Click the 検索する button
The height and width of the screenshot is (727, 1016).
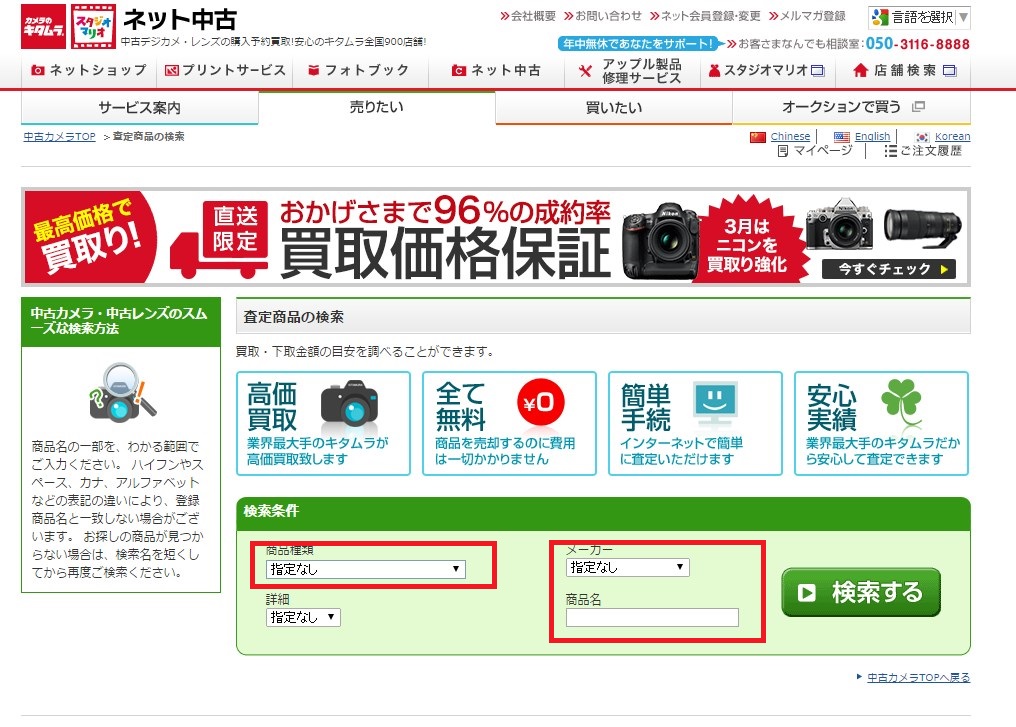coord(860,592)
